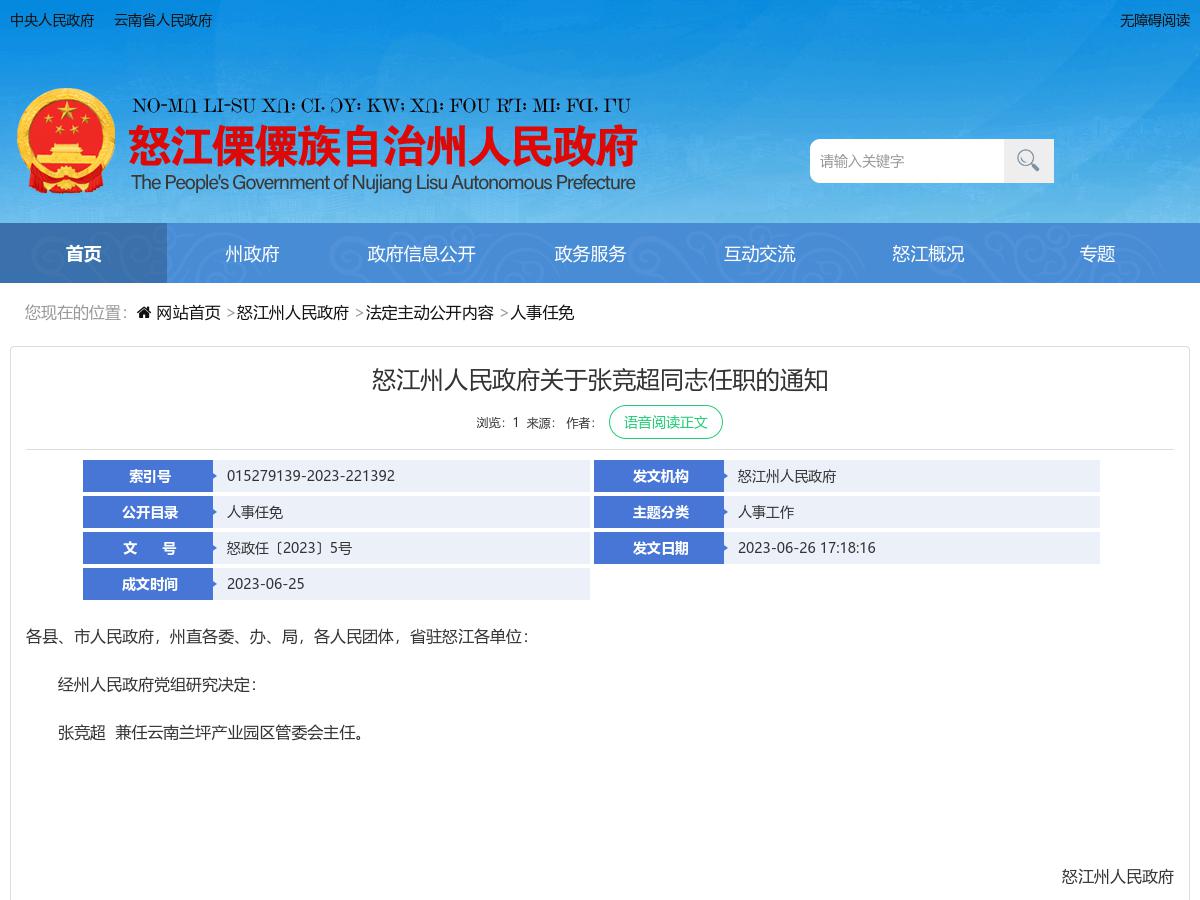Click the 成文时间 label cell
The height and width of the screenshot is (900, 1200).
coord(147,583)
